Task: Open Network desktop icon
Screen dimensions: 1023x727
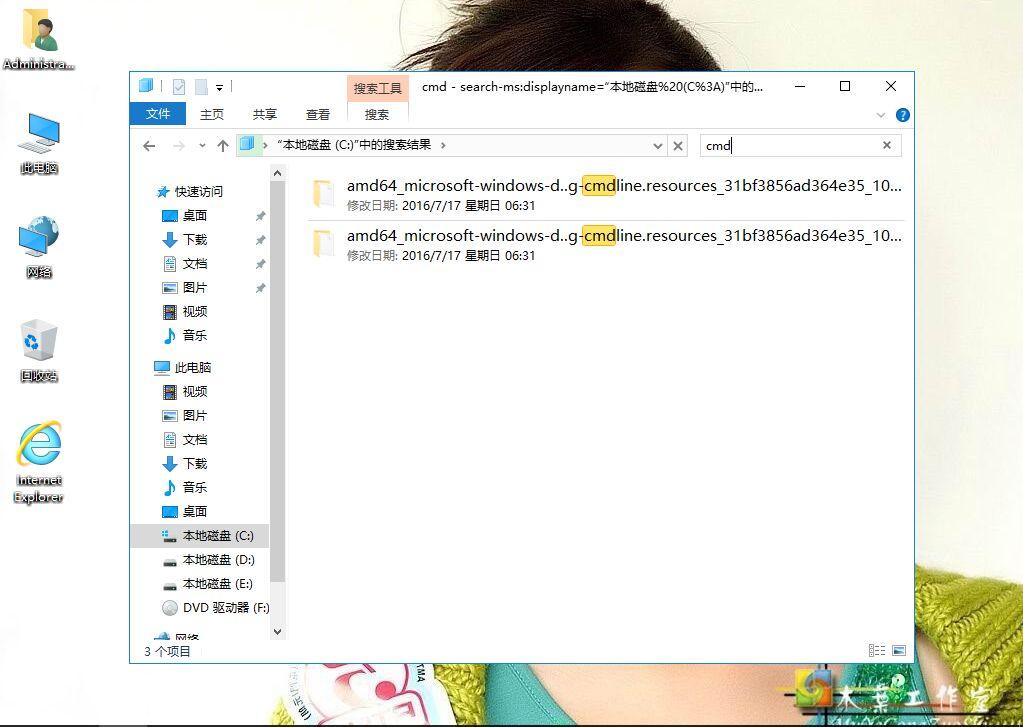Action: (x=38, y=247)
